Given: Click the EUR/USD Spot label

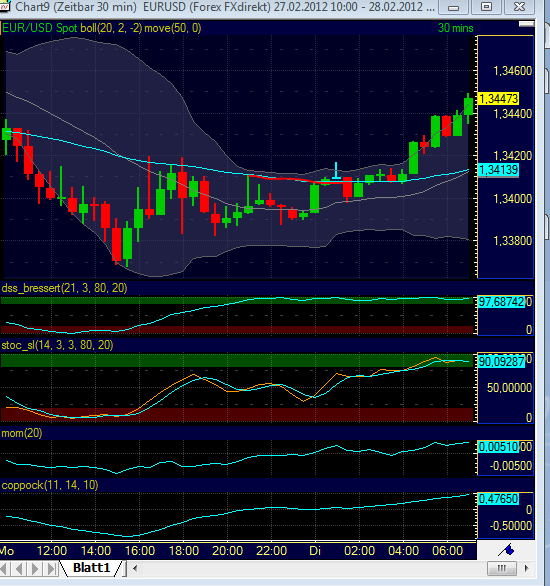Looking at the screenshot, I should click(x=39, y=28).
